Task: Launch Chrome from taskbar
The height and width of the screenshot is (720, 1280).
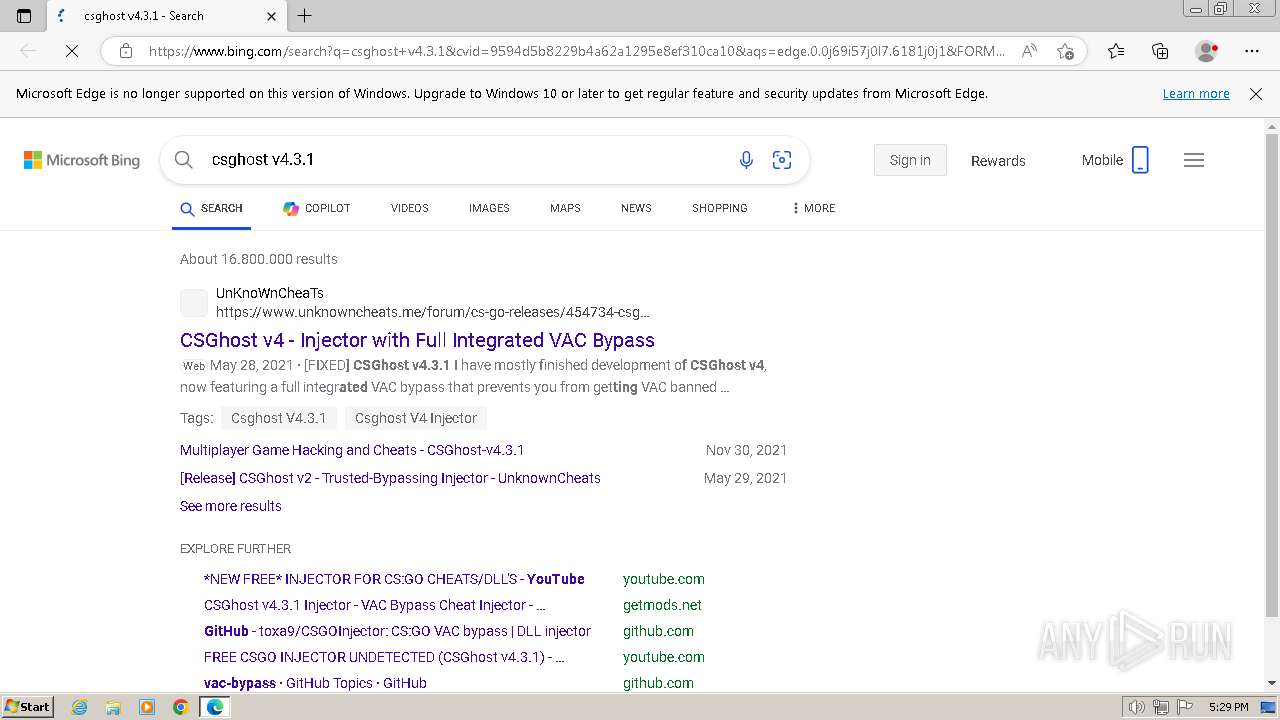Action: click(x=181, y=707)
